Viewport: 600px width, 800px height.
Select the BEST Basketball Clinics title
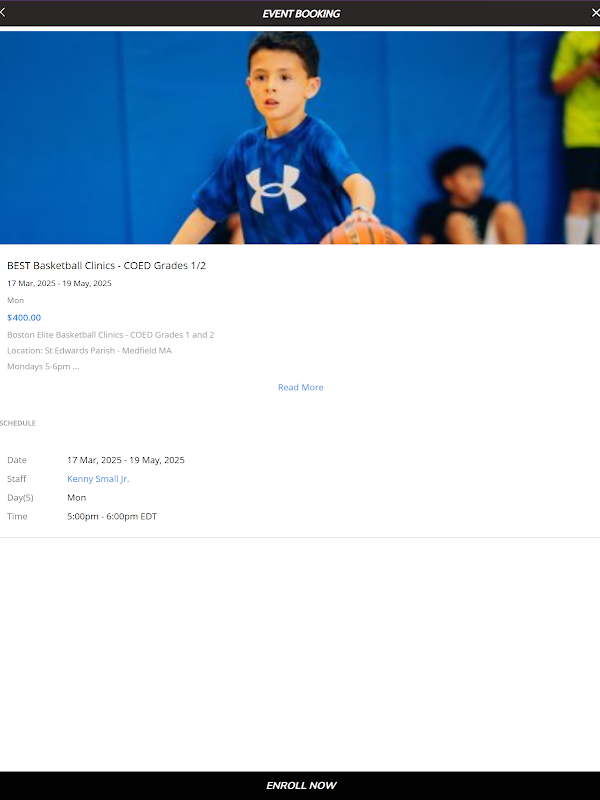pos(106,265)
